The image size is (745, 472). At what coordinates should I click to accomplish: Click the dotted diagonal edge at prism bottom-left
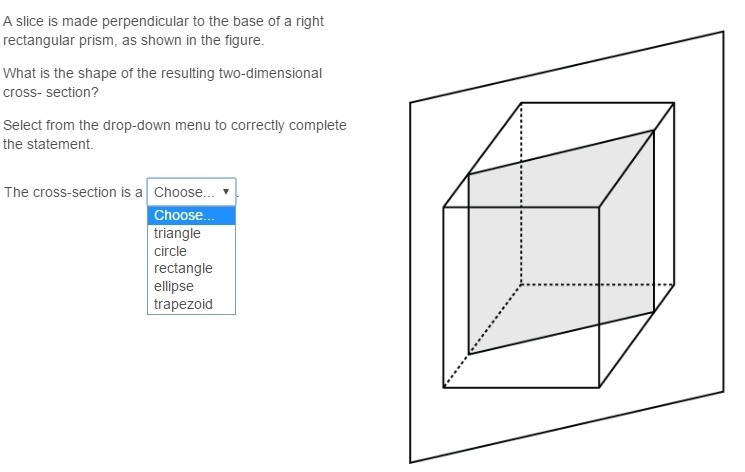pyautogui.click(x=482, y=336)
